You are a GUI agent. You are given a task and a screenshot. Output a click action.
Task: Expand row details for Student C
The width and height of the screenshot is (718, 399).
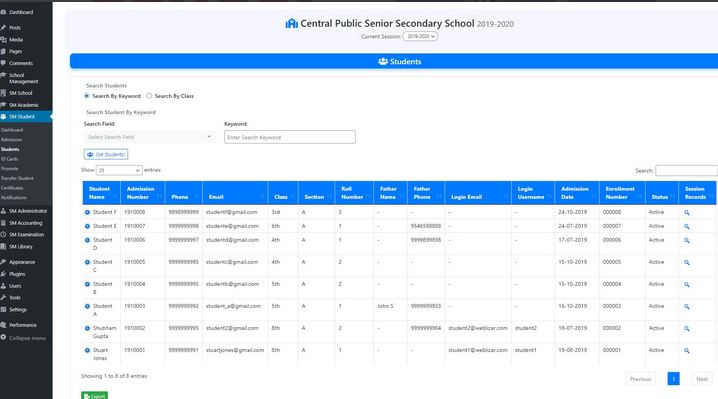tap(87, 262)
